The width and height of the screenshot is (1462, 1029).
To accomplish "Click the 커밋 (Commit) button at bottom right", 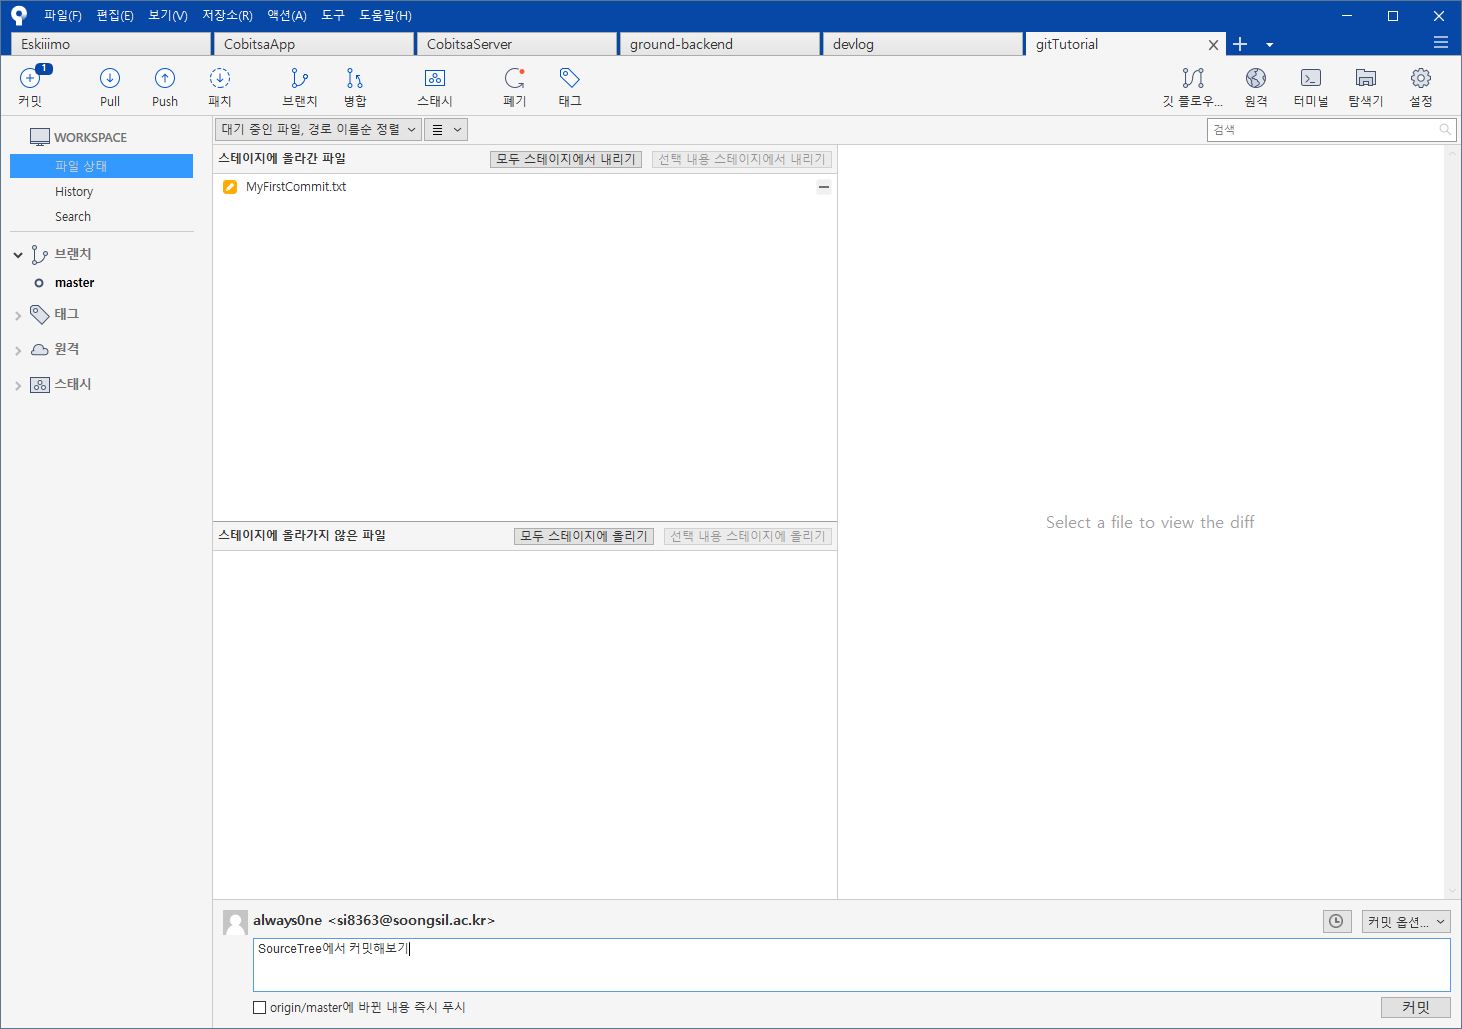I will click(1415, 1007).
